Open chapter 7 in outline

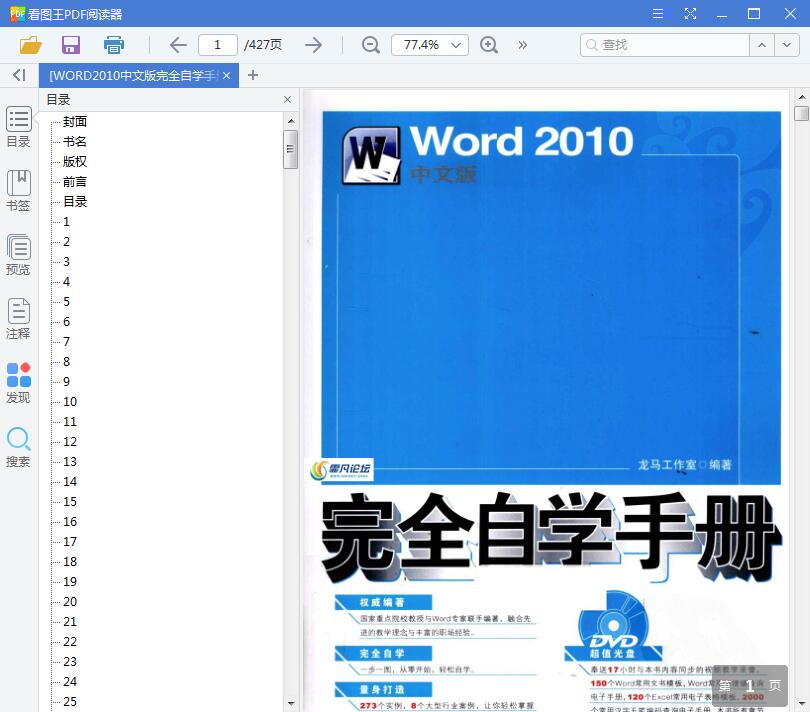[66, 342]
